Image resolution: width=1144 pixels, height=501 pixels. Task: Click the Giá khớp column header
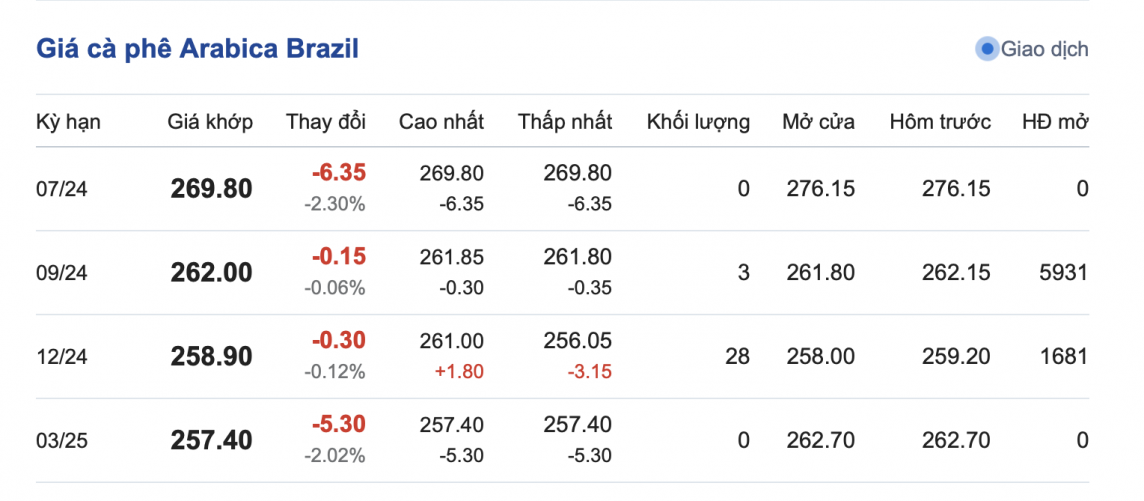(x=210, y=122)
